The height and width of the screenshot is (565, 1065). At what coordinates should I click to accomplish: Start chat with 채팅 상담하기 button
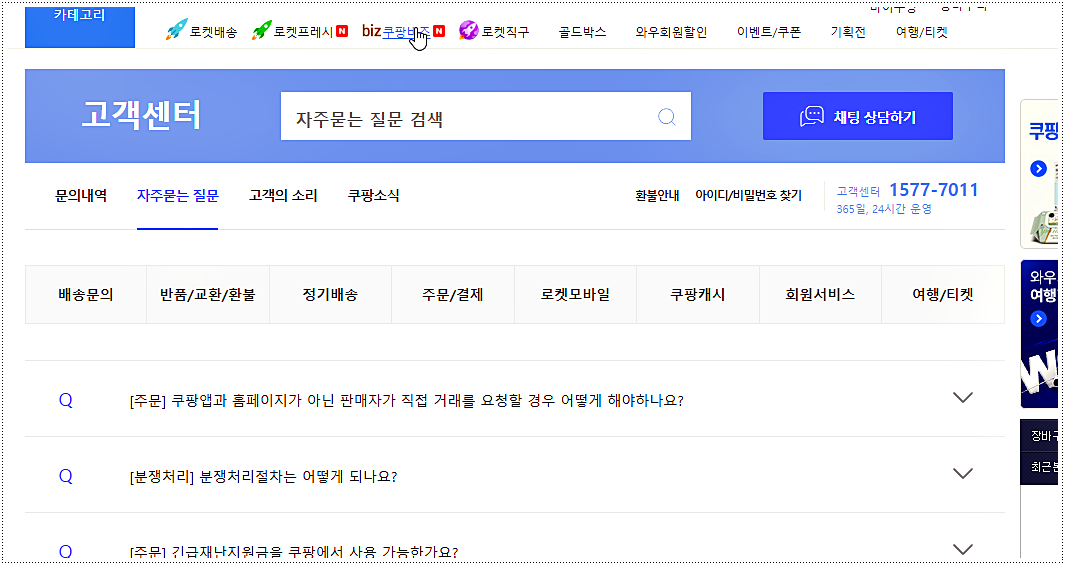pyautogui.click(x=858, y=116)
